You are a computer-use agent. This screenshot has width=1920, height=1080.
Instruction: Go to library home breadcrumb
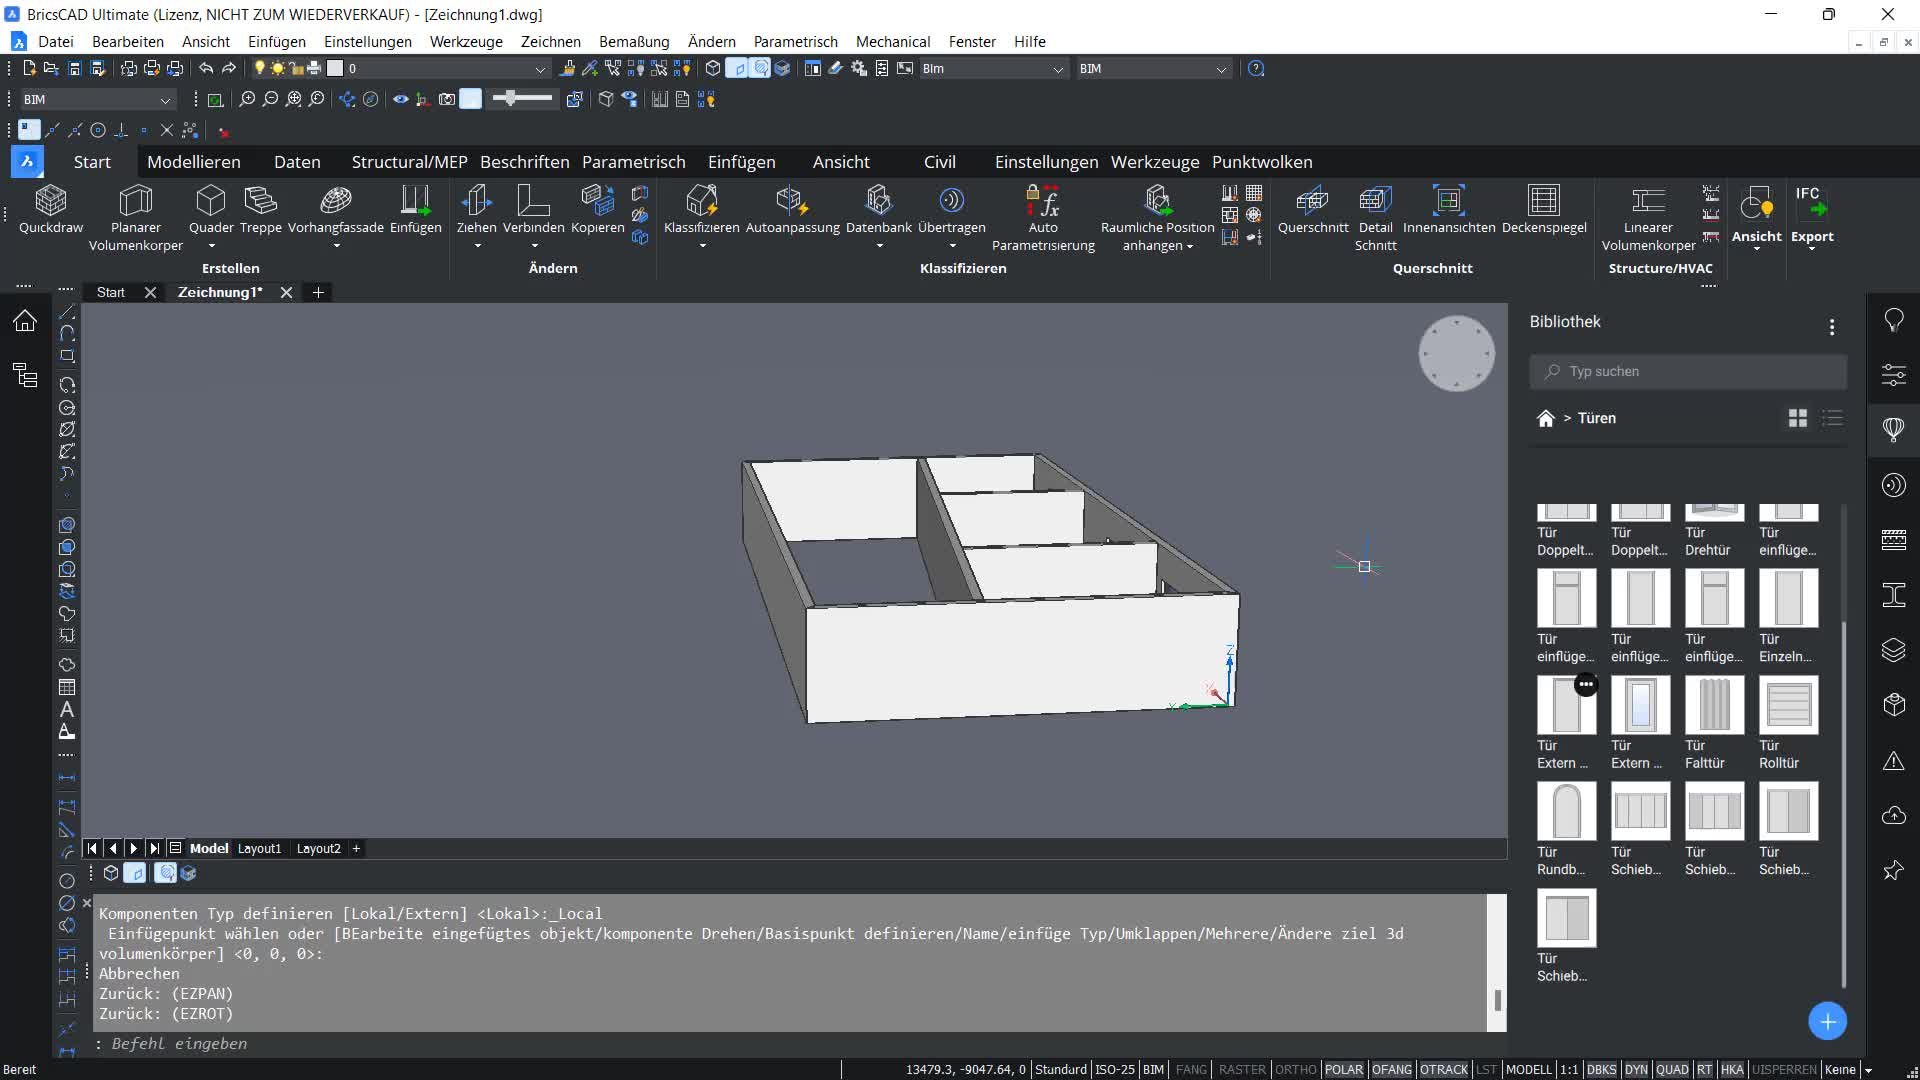[1545, 418]
